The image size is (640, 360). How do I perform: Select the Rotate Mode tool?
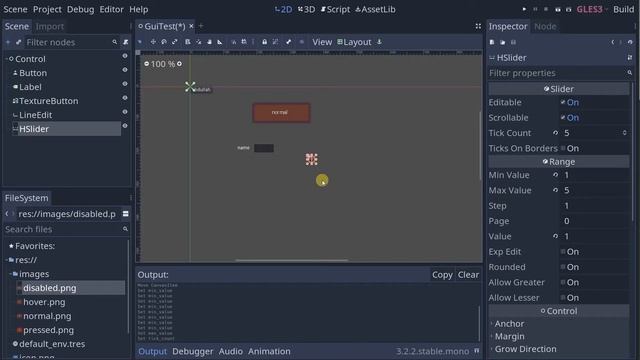coord(164,42)
